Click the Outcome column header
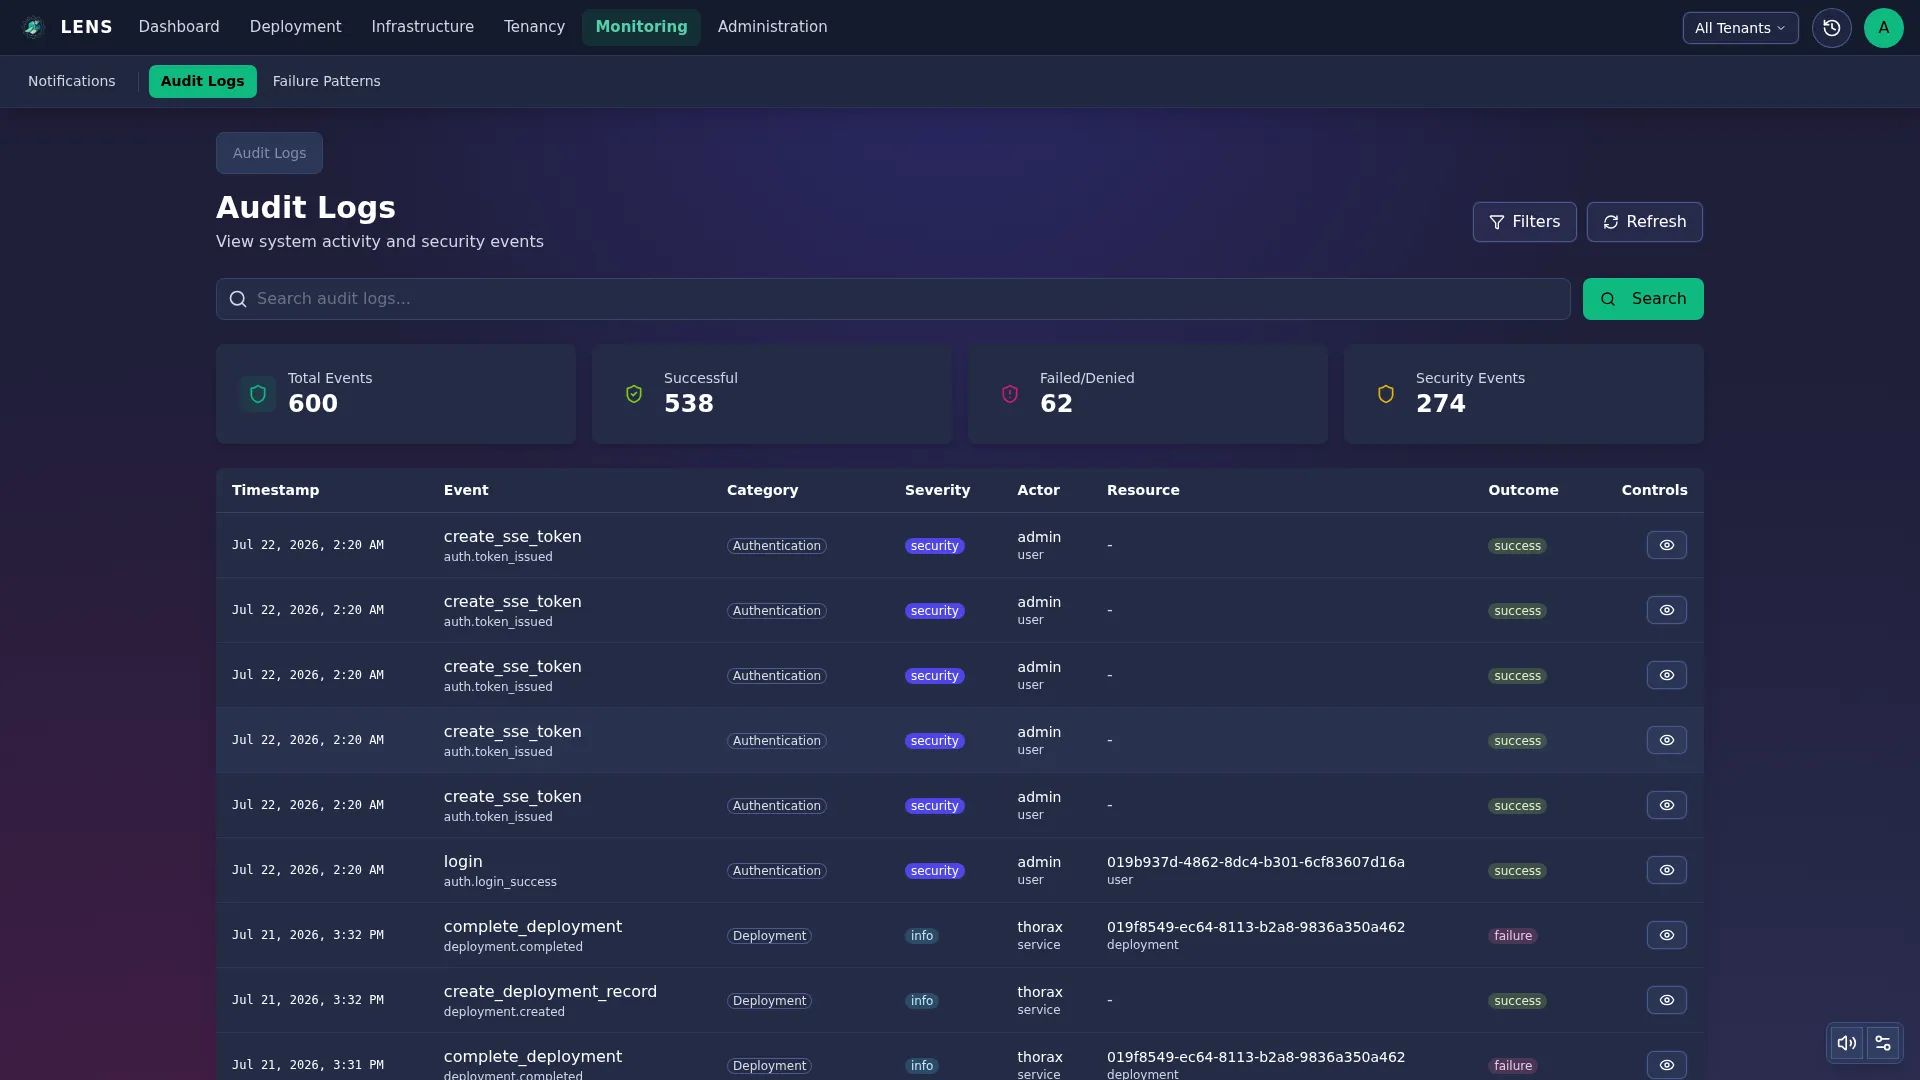Viewport: 1920px width, 1080px height. click(1523, 490)
